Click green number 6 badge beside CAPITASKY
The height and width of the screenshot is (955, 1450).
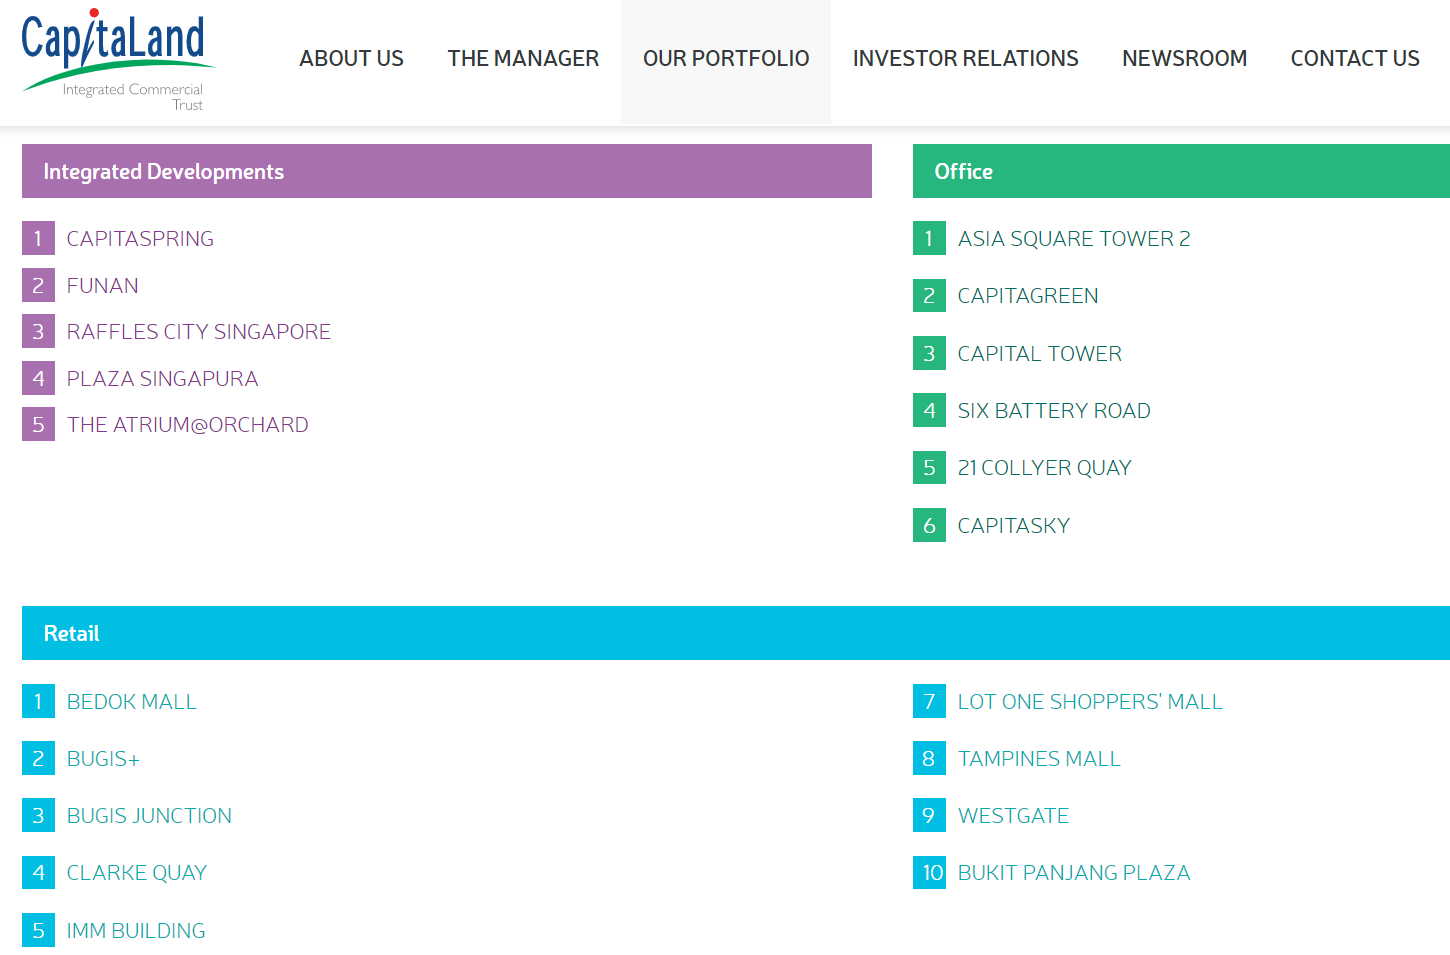(x=929, y=526)
